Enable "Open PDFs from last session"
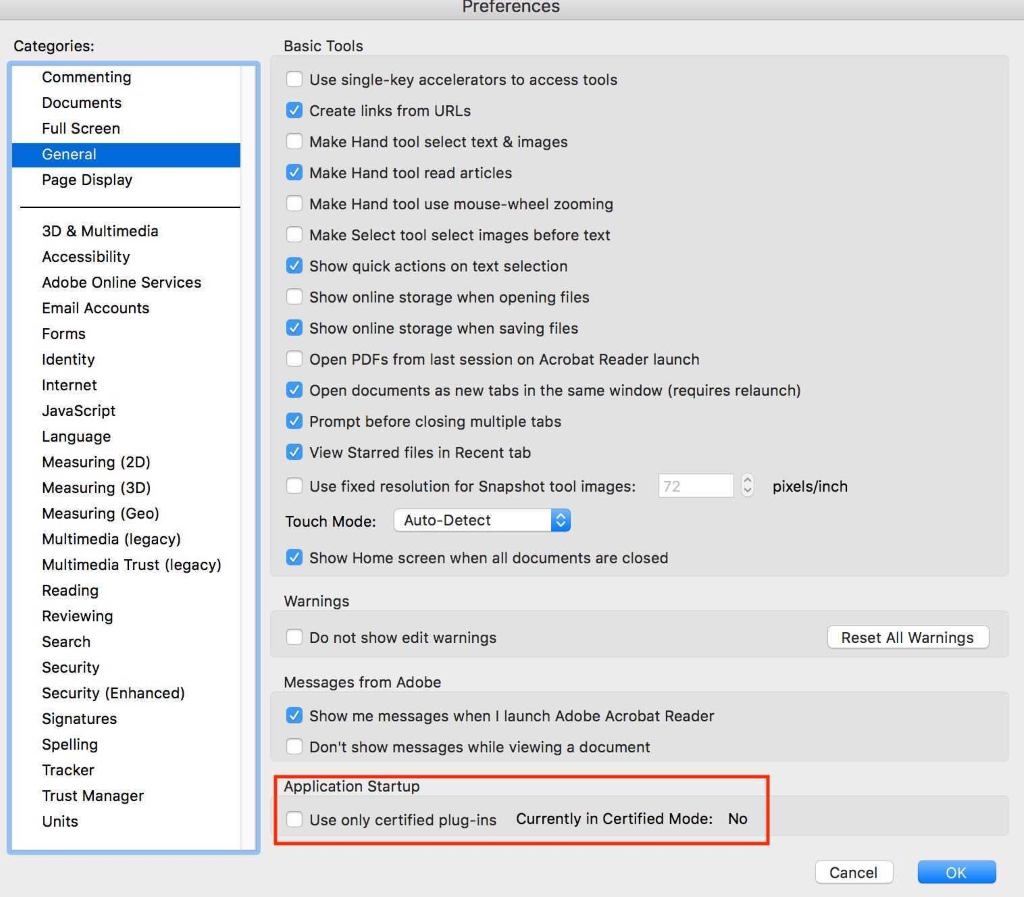Viewport: 1024px width, 897px height. pyautogui.click(x=294, y=359)
